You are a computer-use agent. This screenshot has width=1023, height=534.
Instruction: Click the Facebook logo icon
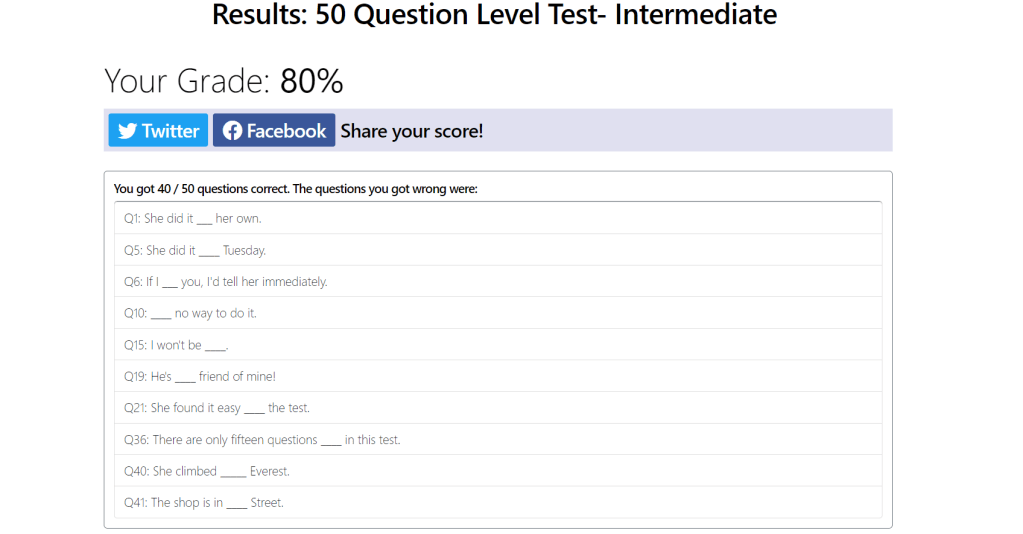(232, 131)
